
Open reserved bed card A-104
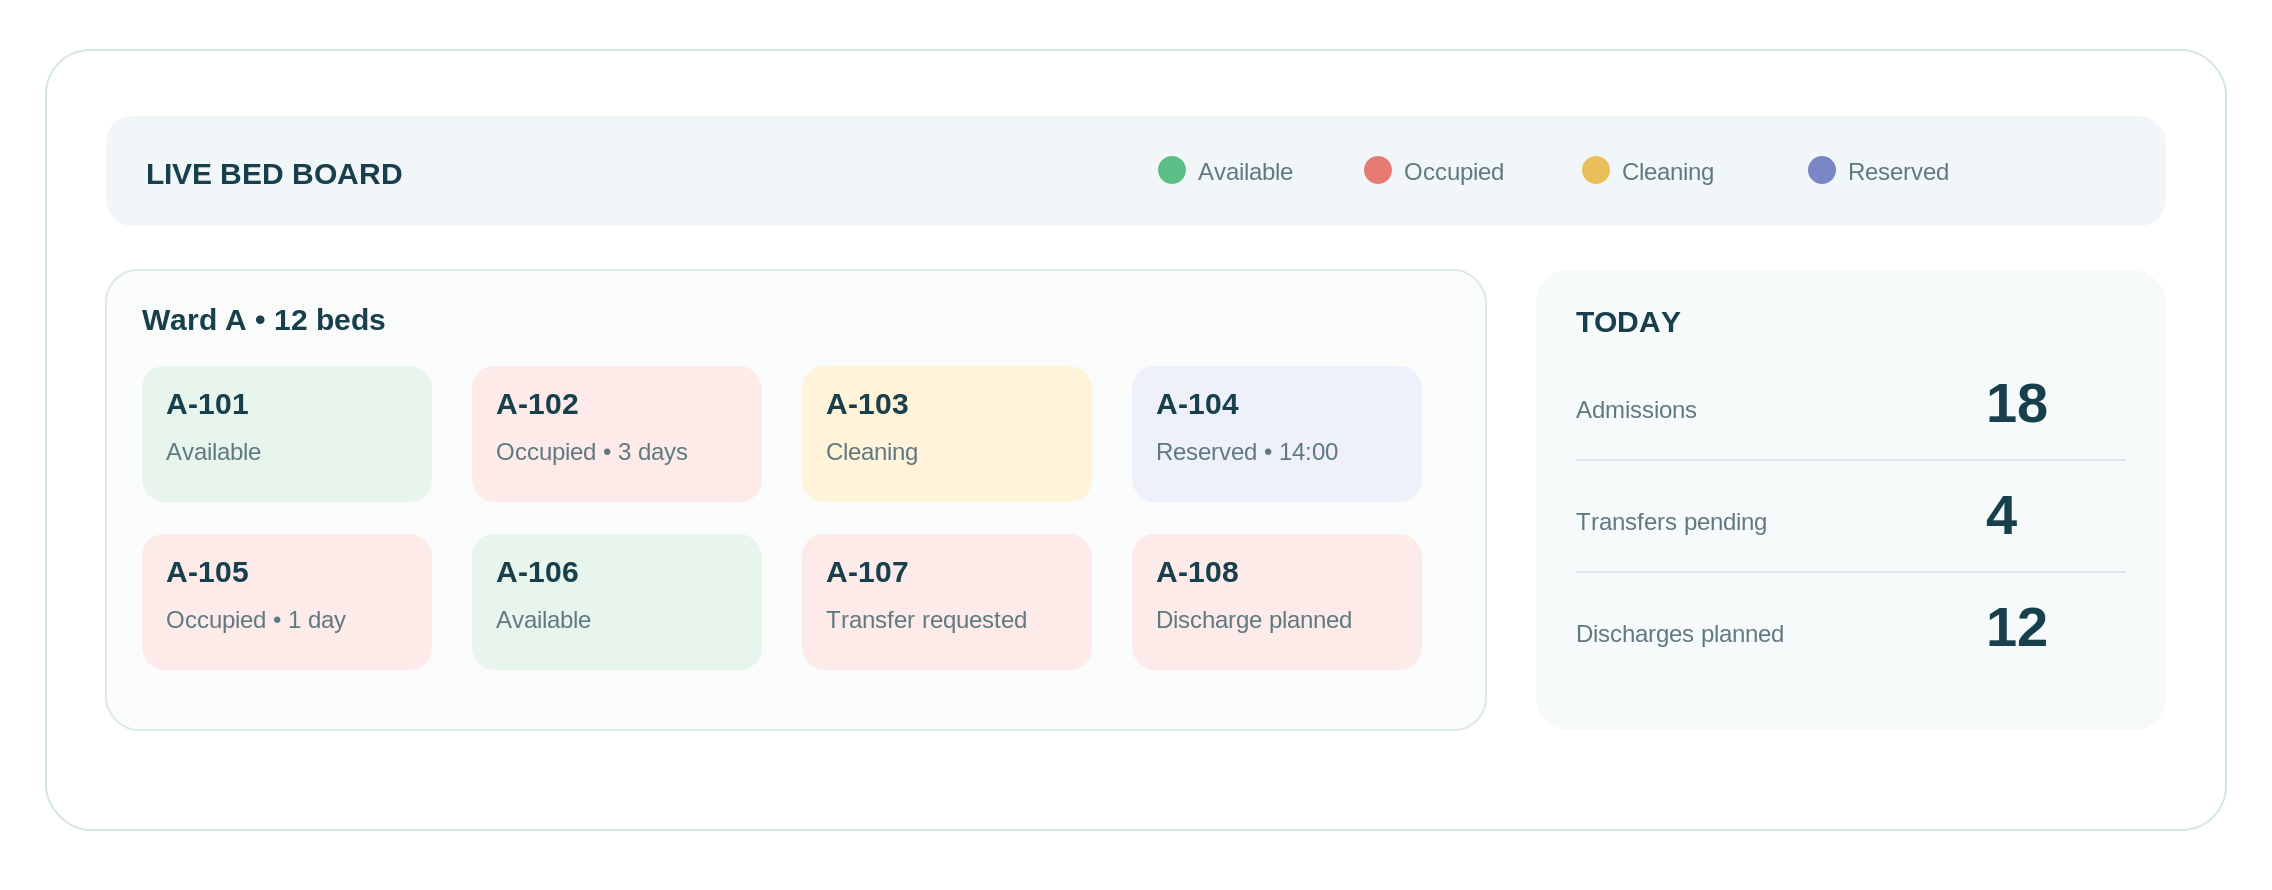[x=1277, y=433]
